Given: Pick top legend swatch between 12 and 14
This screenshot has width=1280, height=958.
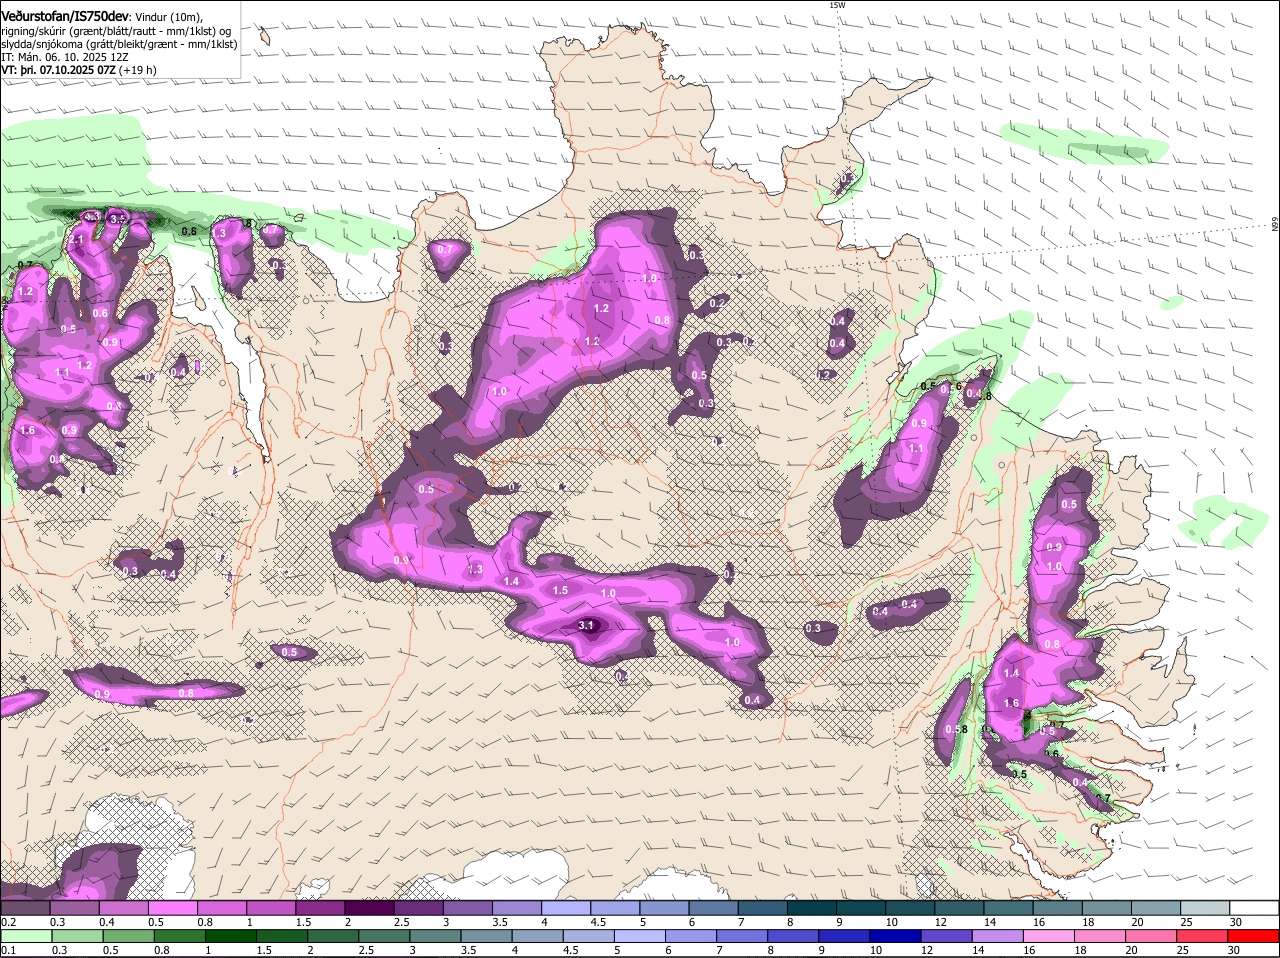Looking at the screenshot, I should (960, 907).
